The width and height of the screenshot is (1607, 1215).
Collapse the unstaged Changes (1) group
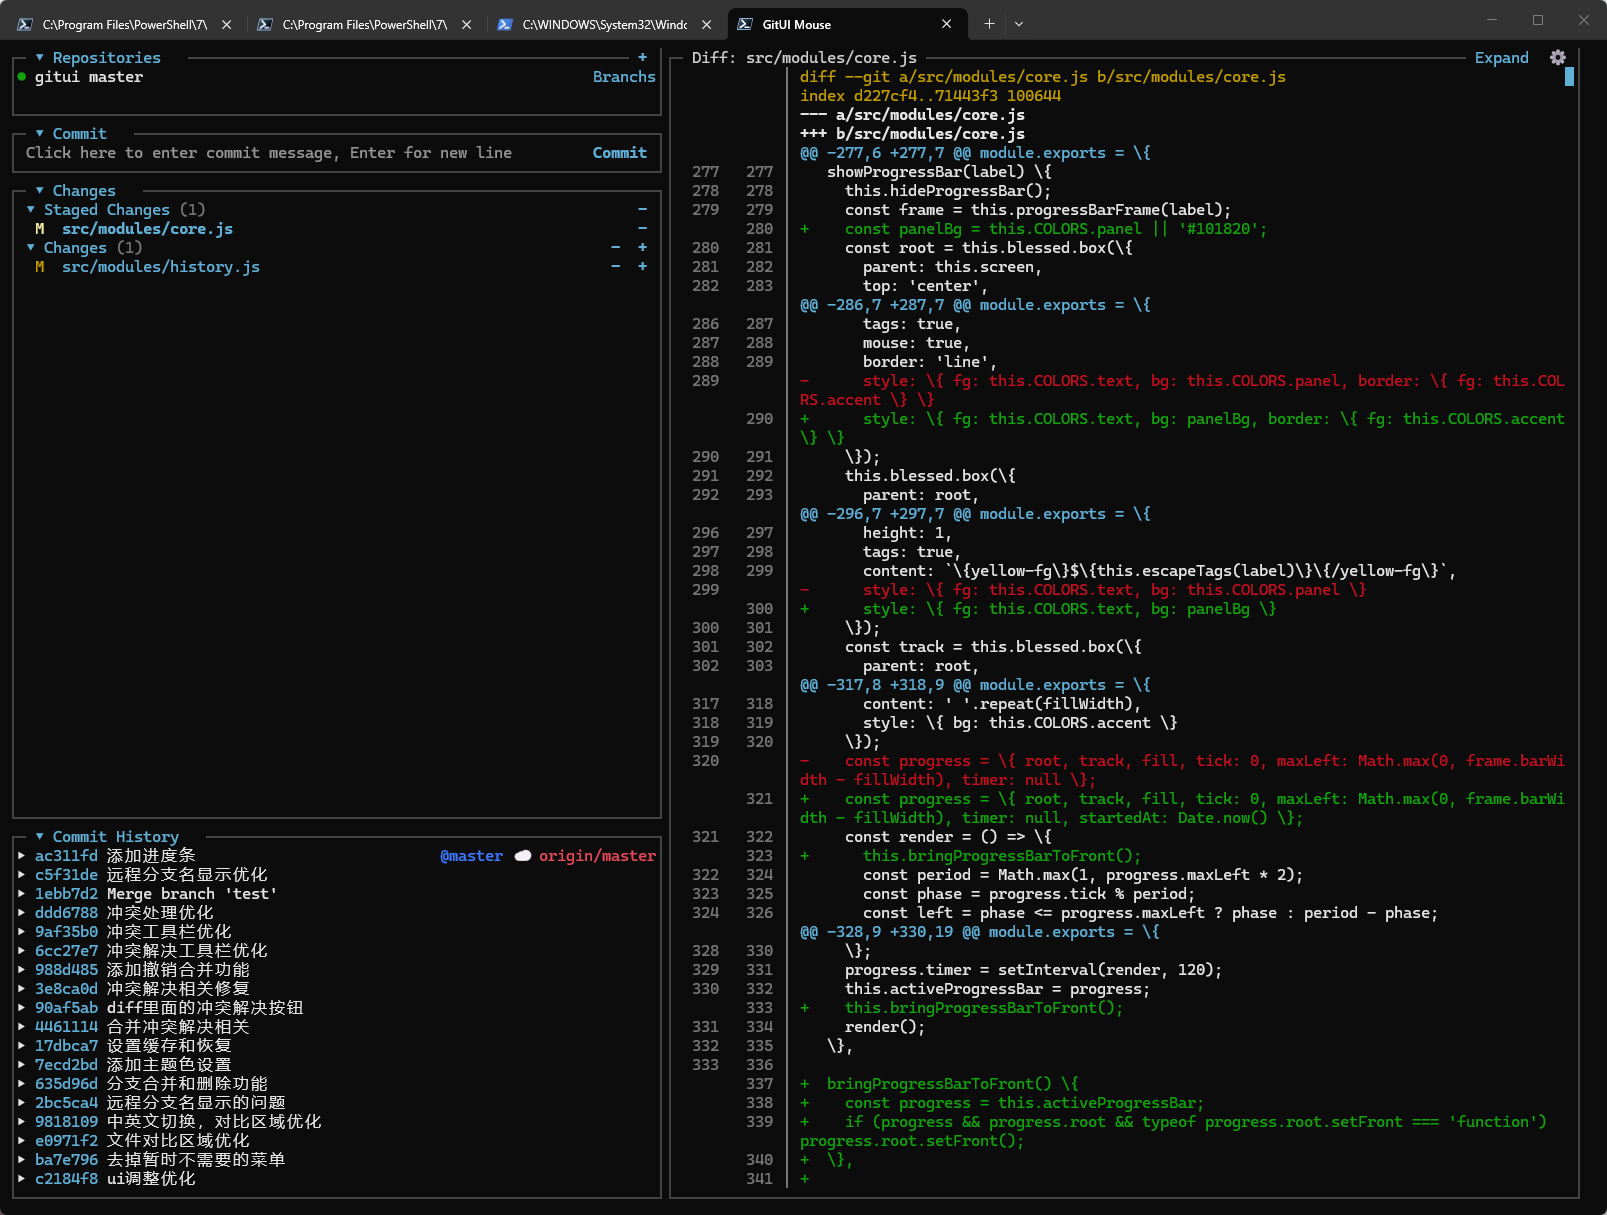(31, 248)
